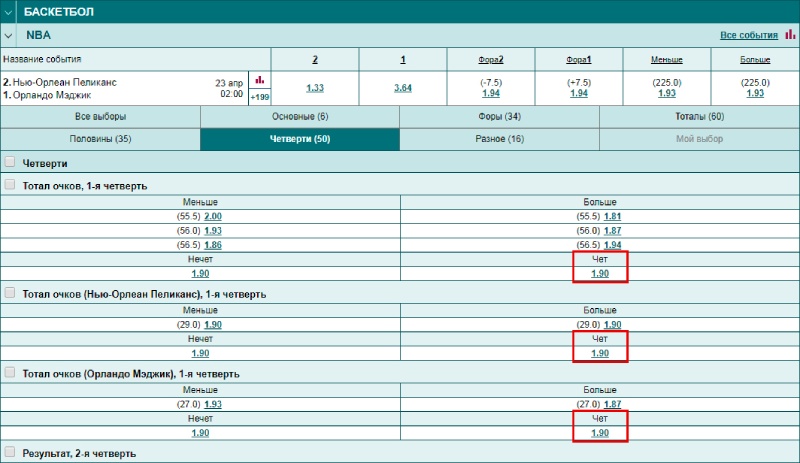Pick Меньше (56.0) odds 1.93 in first quarter

point(213,231)
